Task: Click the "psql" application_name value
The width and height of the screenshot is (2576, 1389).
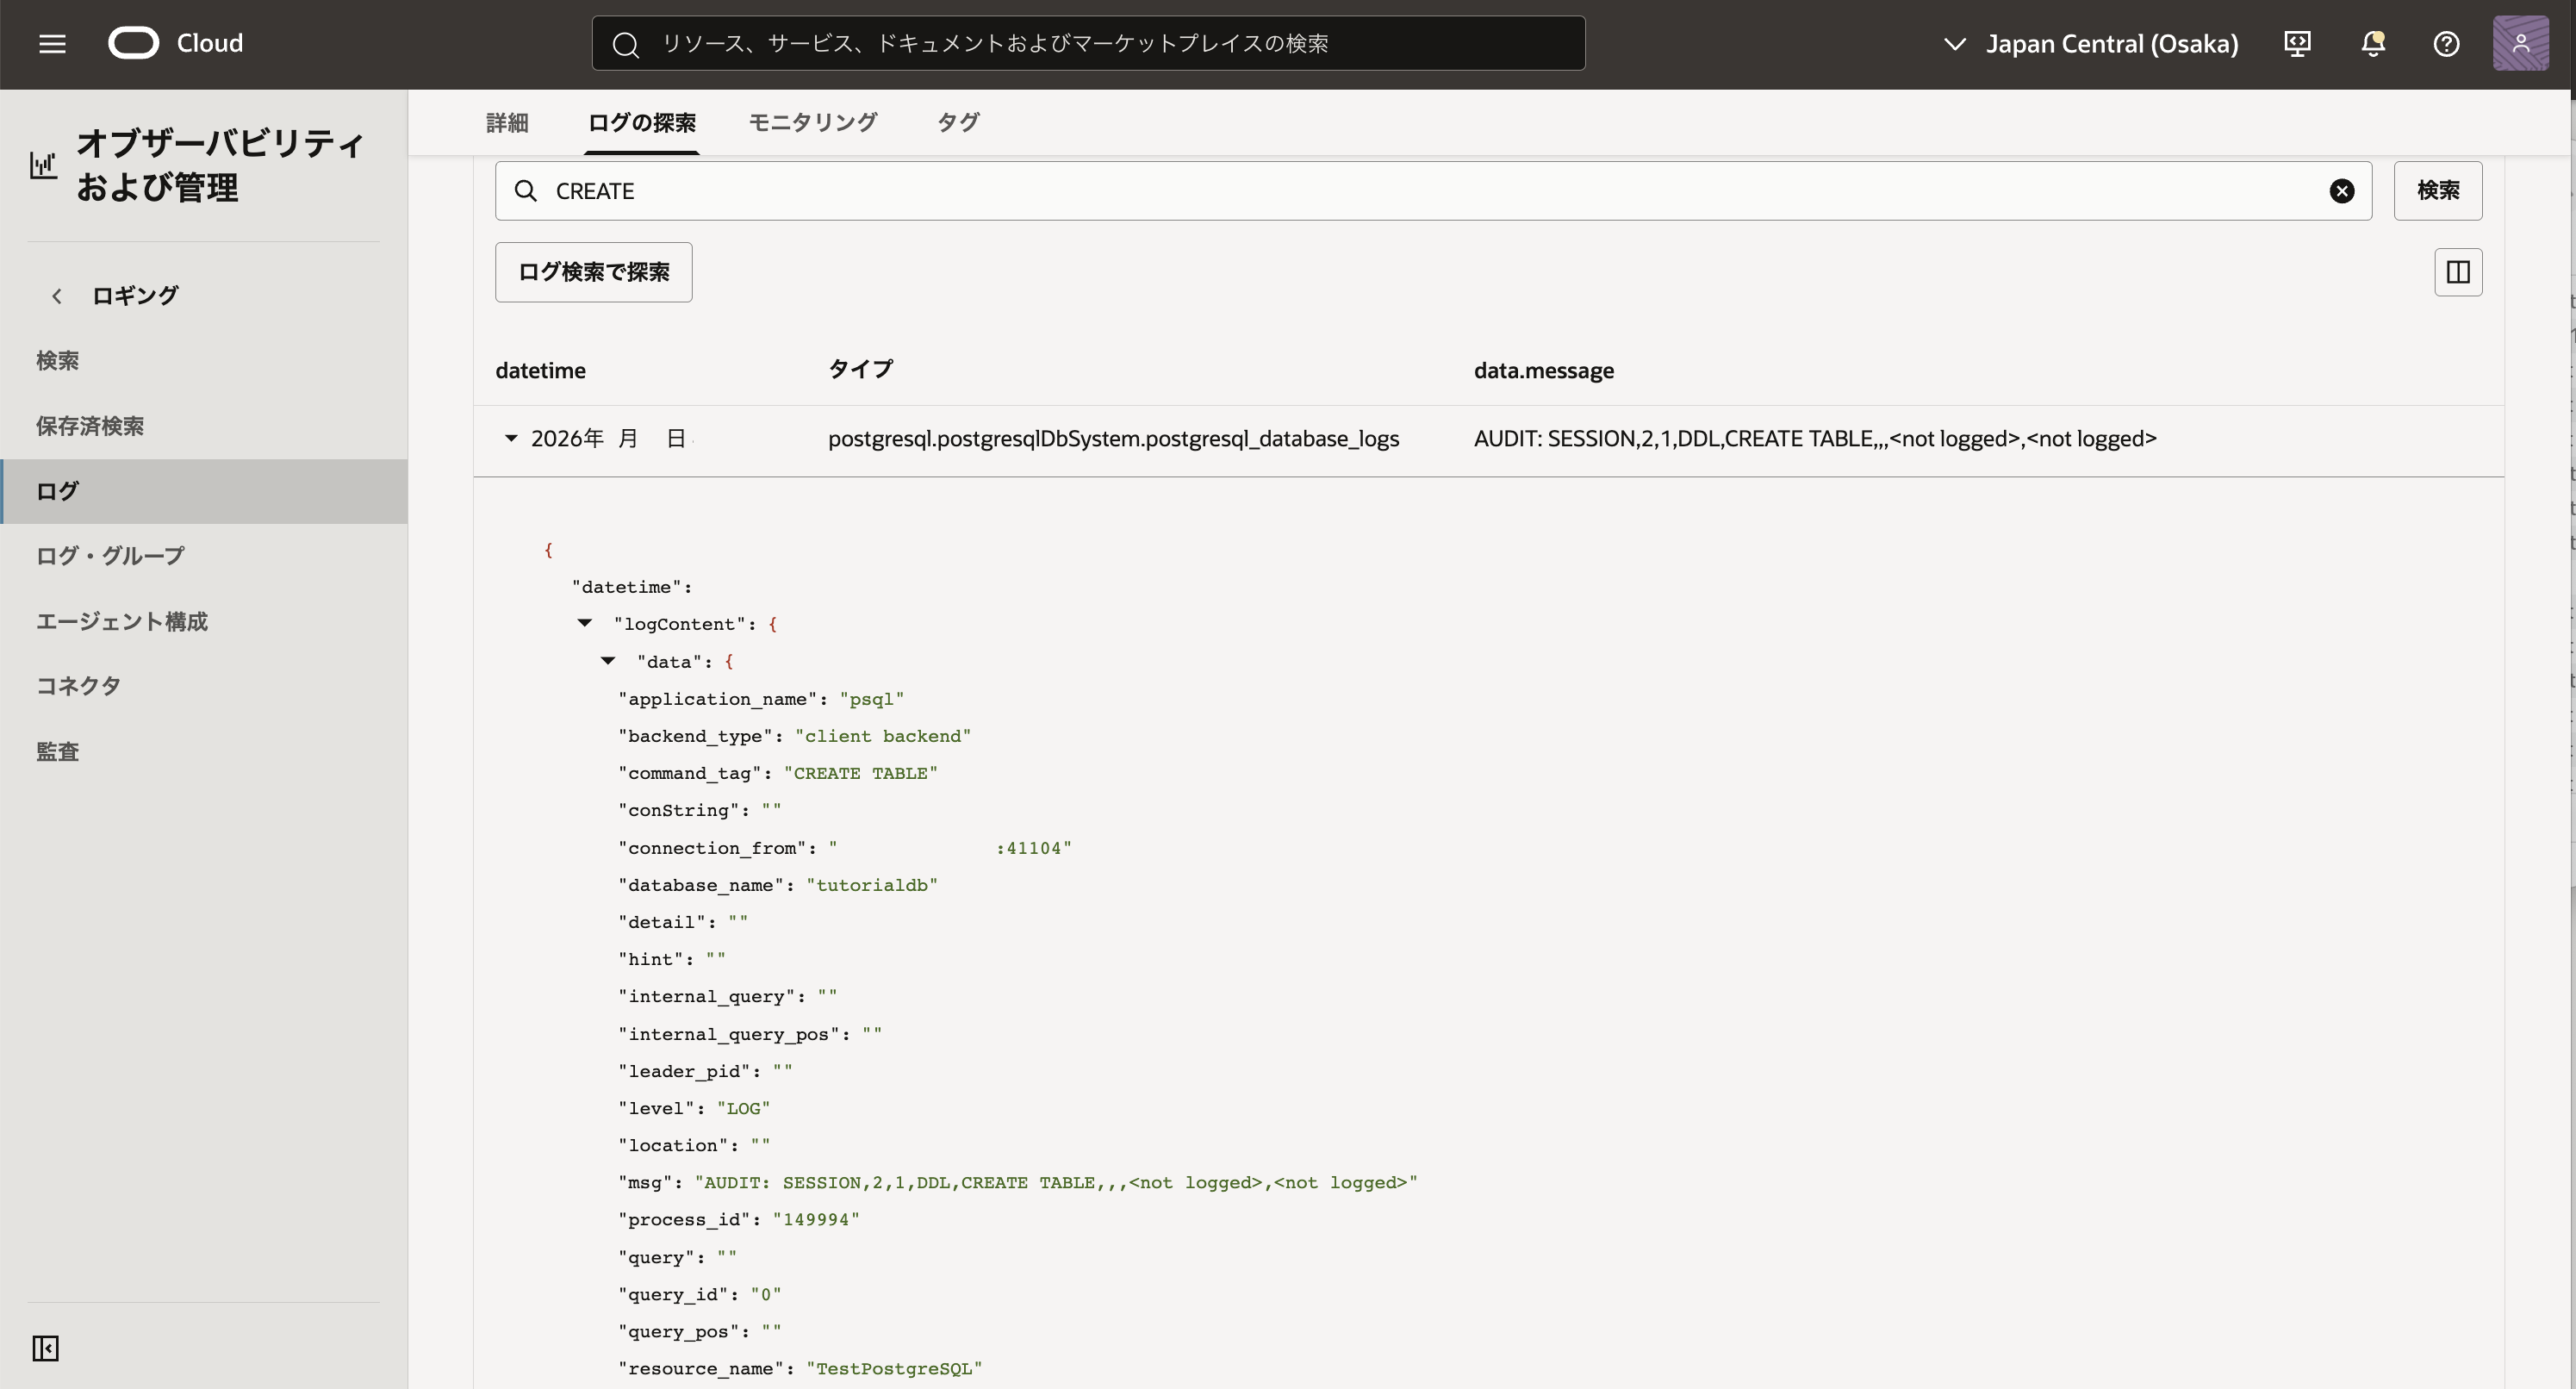Action: pos(871,699)
